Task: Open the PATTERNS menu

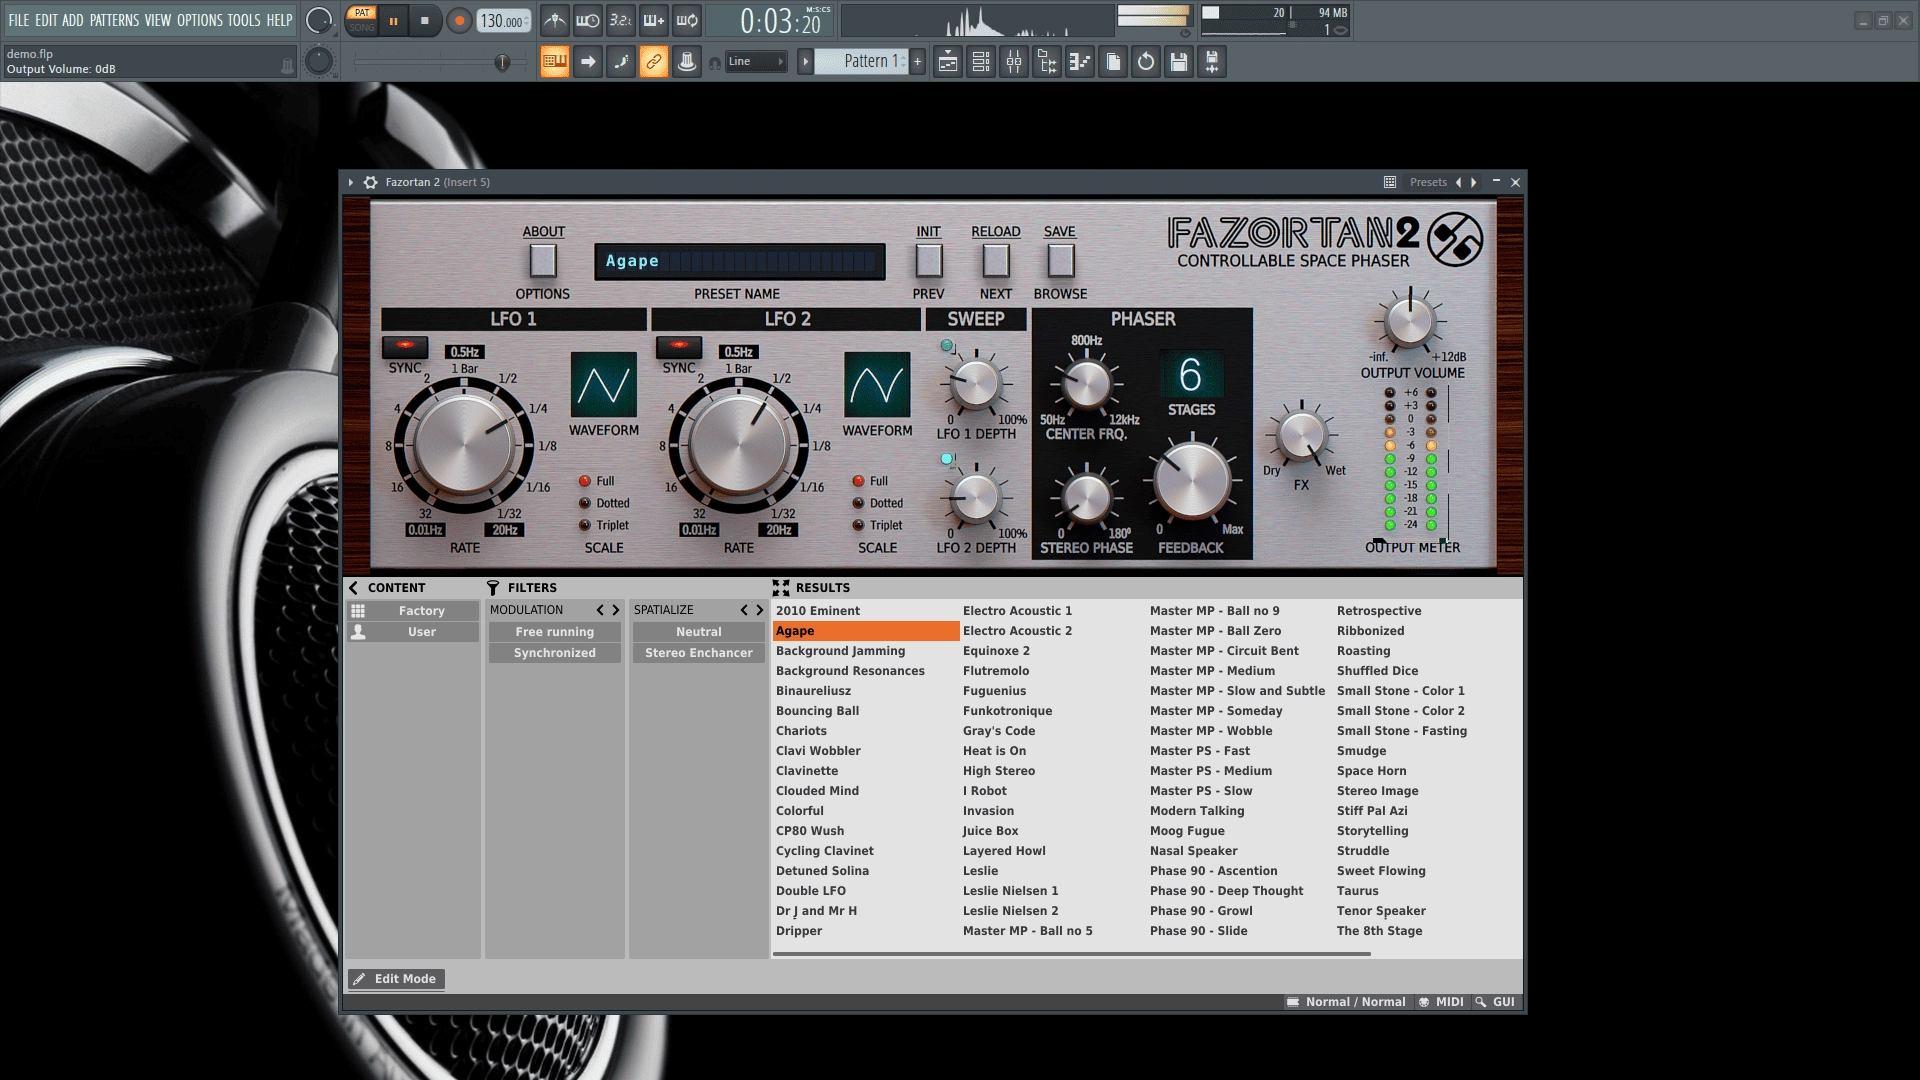Action: click(x=114, y=20)
